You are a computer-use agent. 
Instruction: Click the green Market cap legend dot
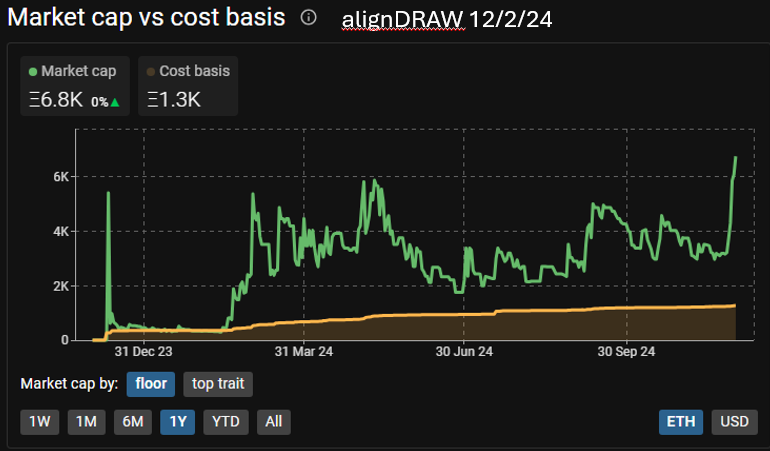(x=33, y=72)
